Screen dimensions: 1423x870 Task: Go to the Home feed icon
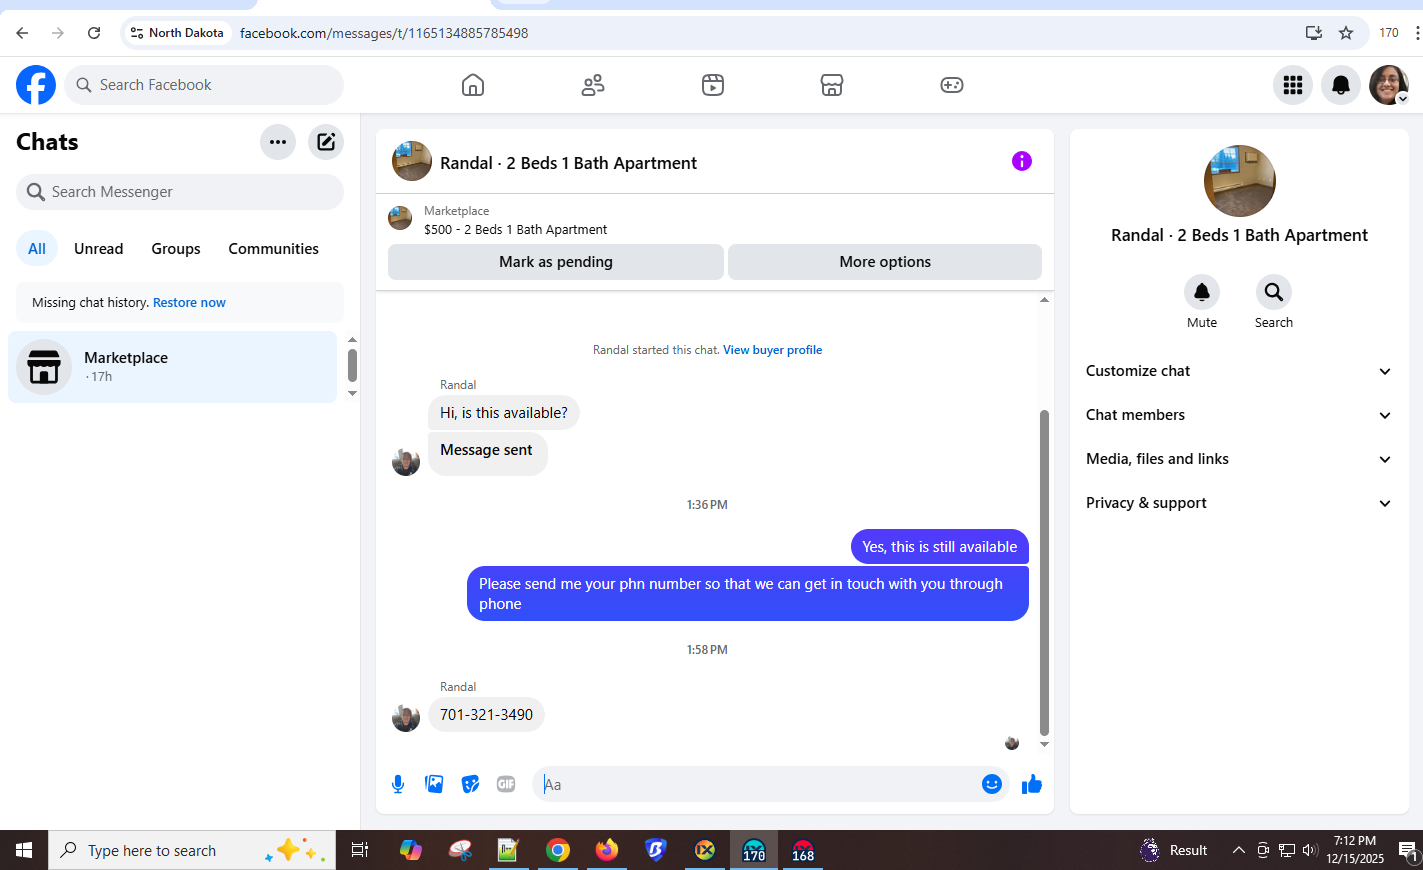(473, 85)
